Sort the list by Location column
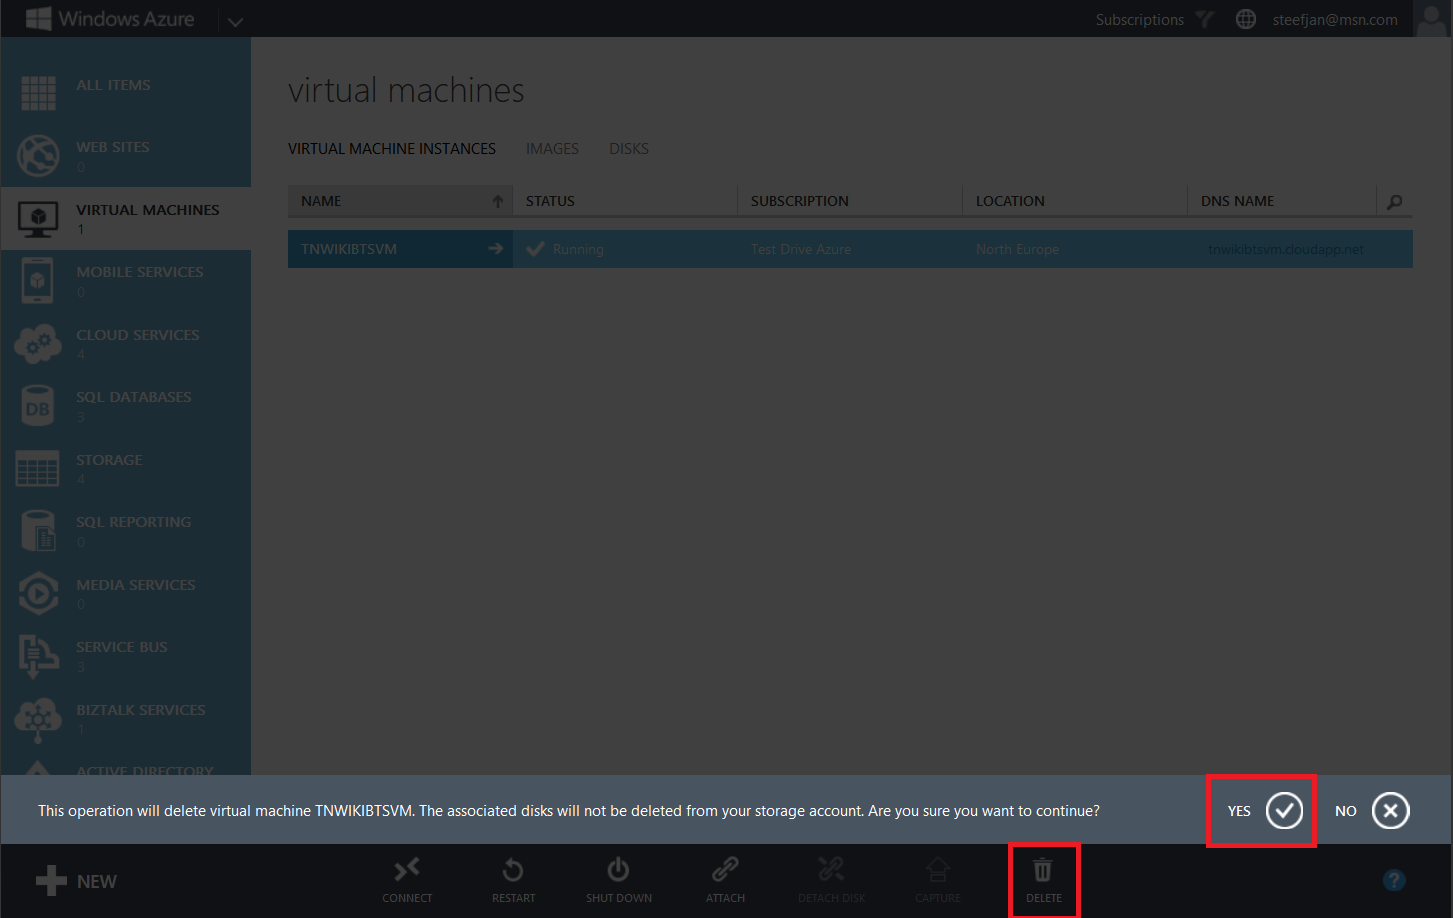 coord(1075,201)
